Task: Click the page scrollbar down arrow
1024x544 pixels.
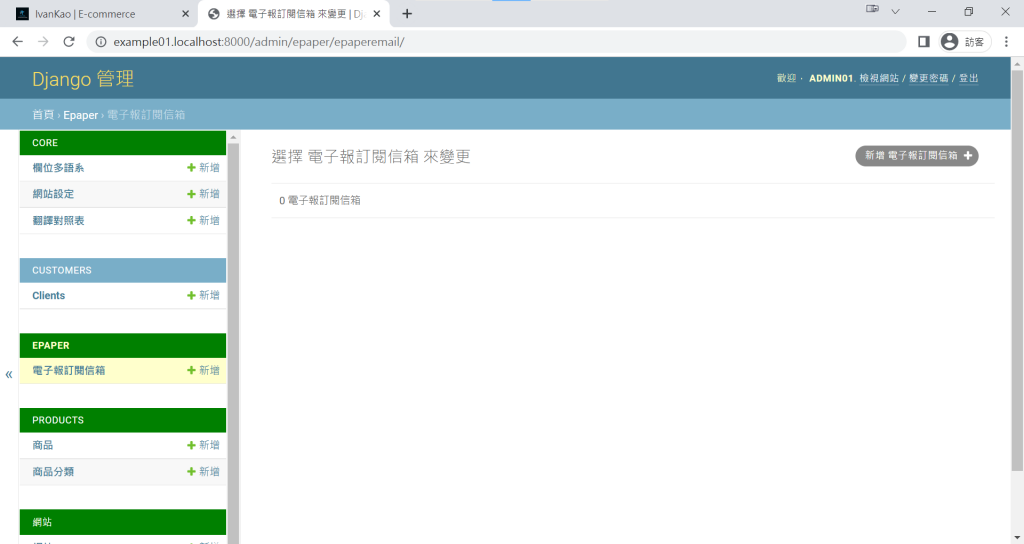Action: pos(1017,538)
